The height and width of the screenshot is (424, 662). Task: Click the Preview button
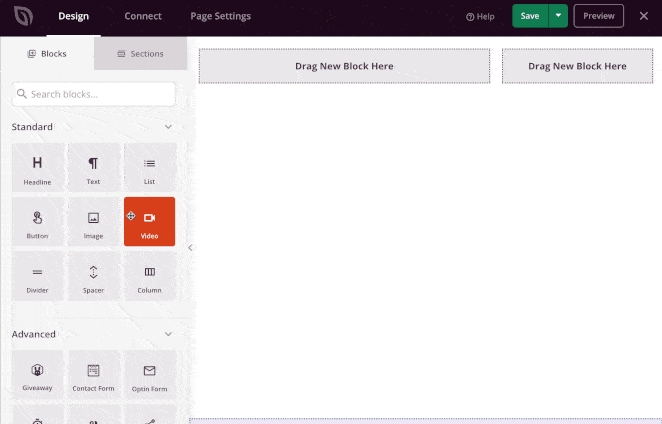click(x=598, y=16)
